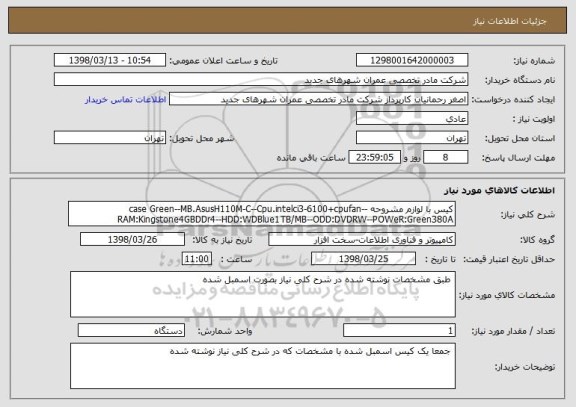Select the delivery province field 'تهران'
576x407 pixels.
(x=412, y=138)
